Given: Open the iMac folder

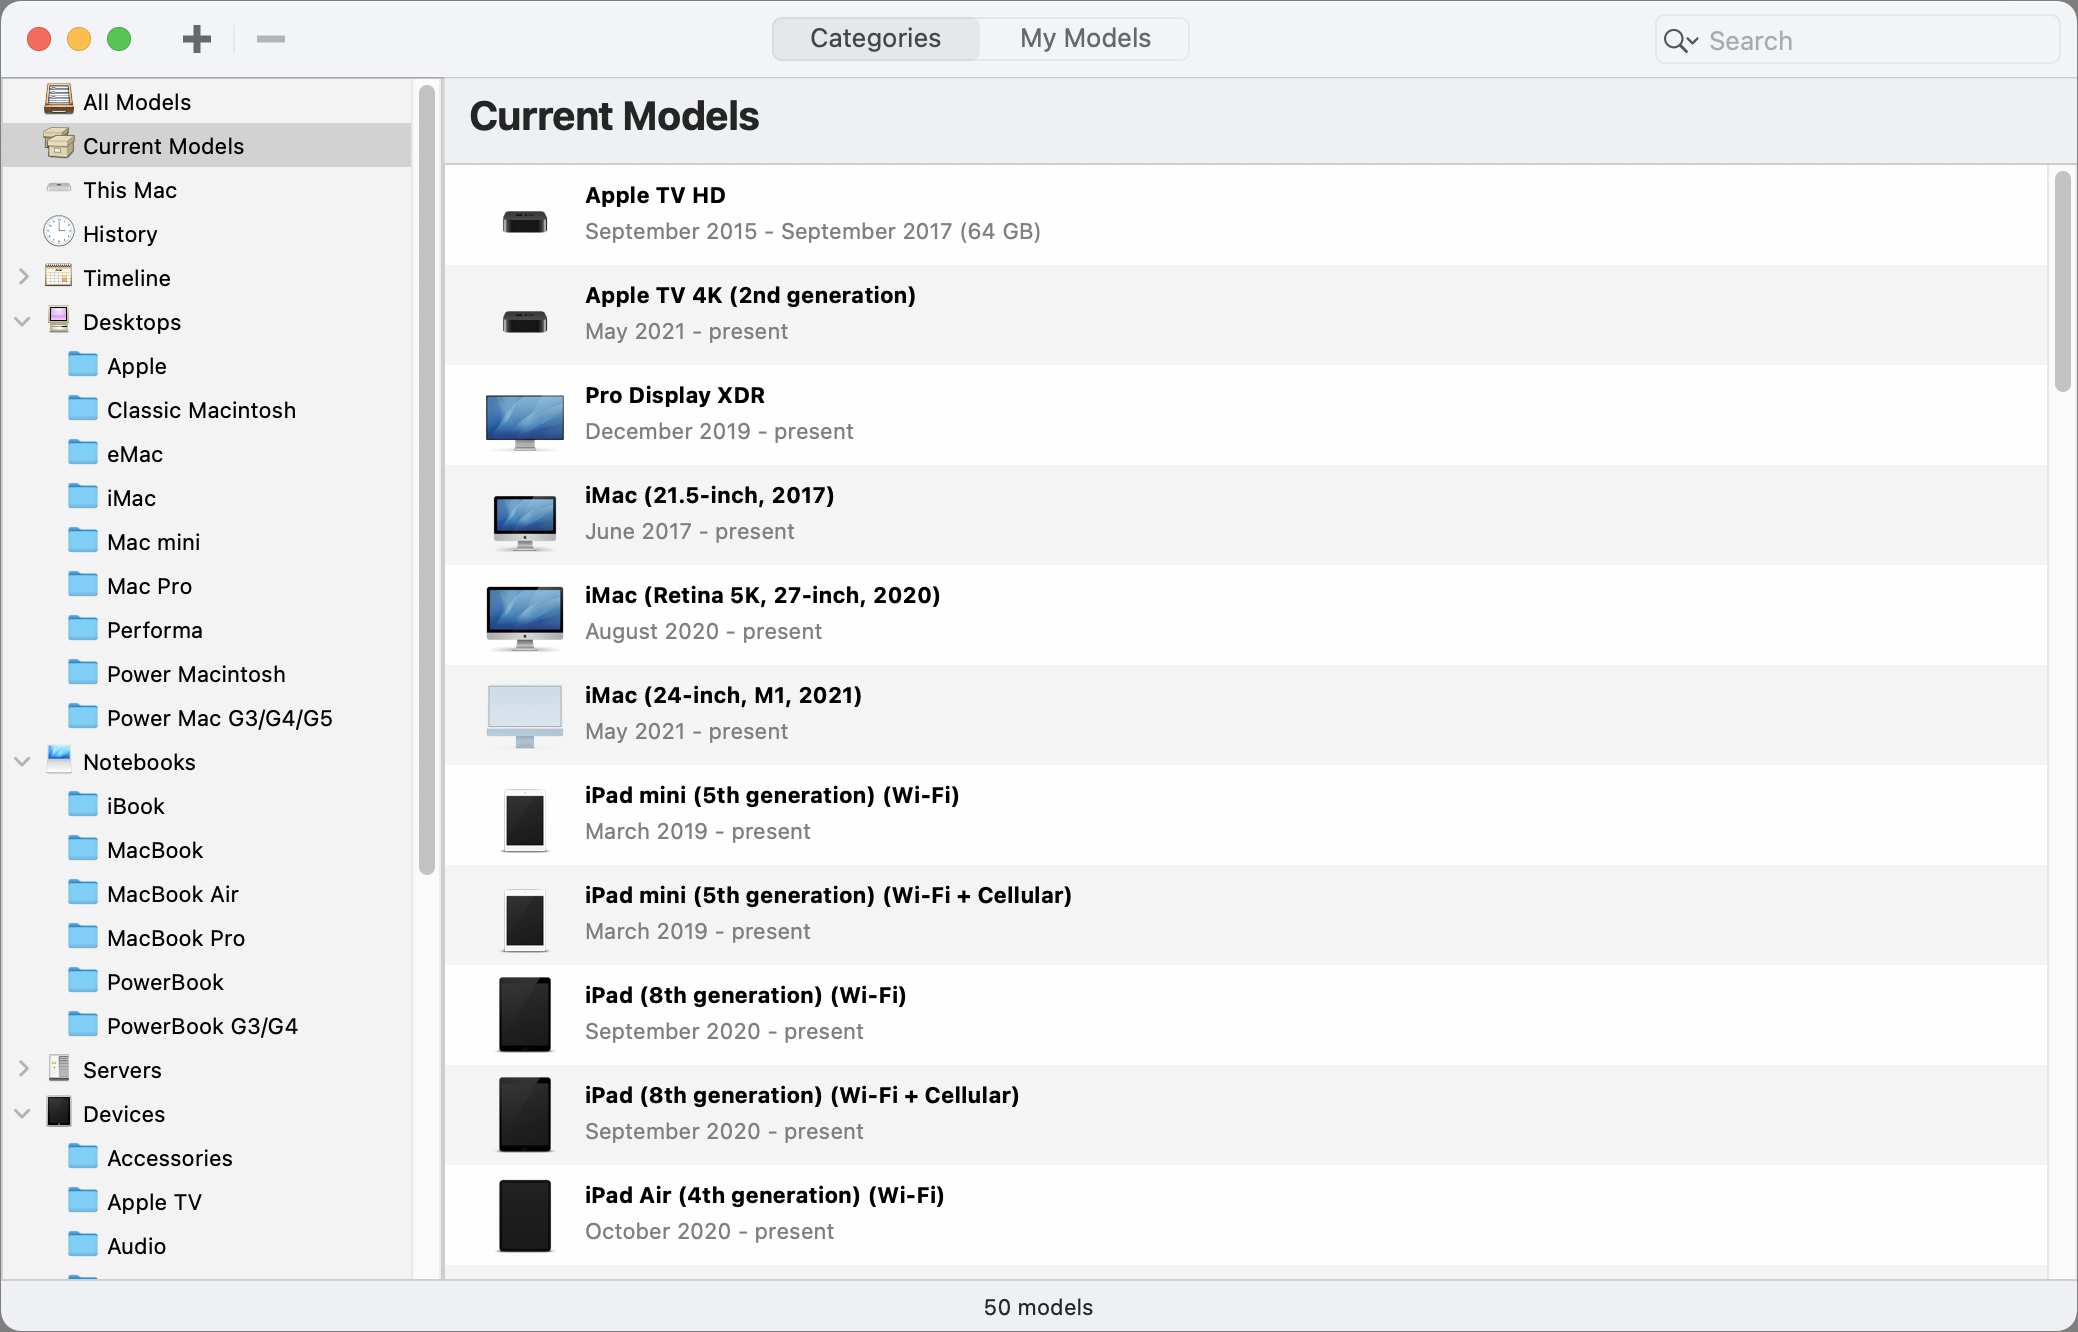Looking at the screenshot, I should point(207,497).
